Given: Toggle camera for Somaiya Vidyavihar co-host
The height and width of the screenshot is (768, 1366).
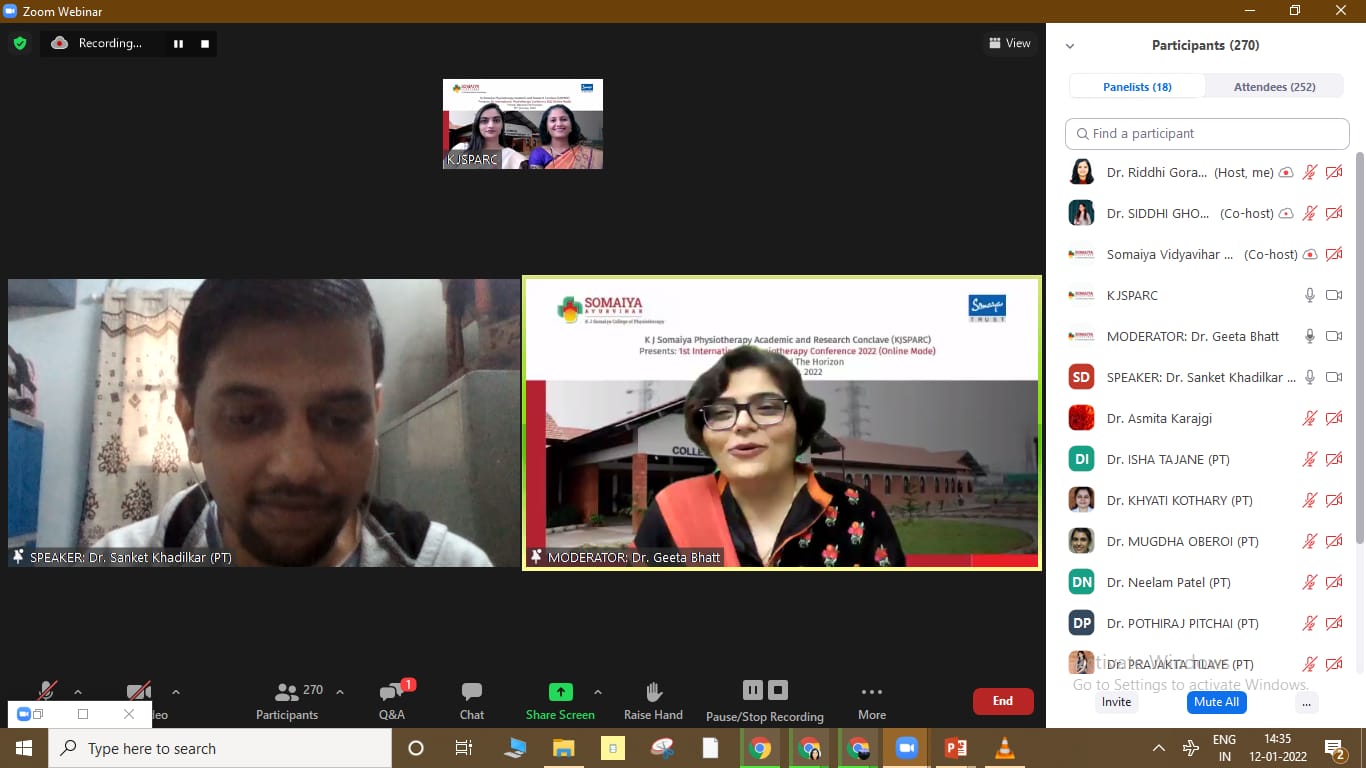Looking at the screenshot, I should point(1334,254).
